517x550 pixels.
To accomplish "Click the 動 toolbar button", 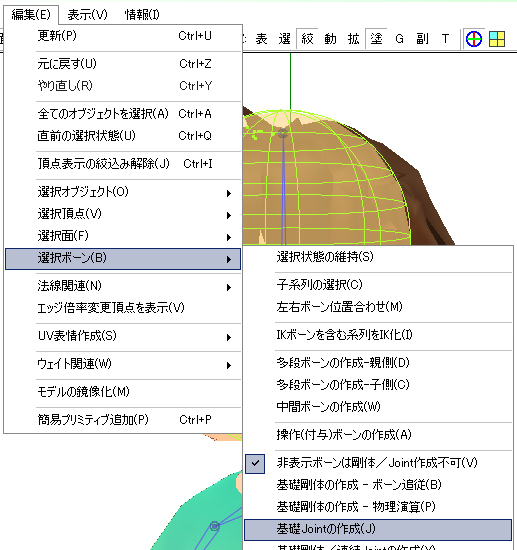I will click(x=330, y=39).
